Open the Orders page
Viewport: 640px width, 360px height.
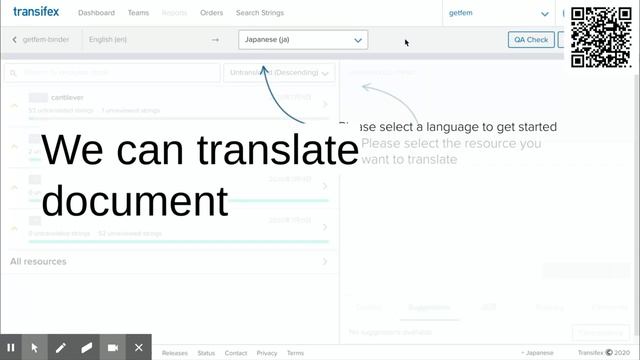tap(211, 13)
